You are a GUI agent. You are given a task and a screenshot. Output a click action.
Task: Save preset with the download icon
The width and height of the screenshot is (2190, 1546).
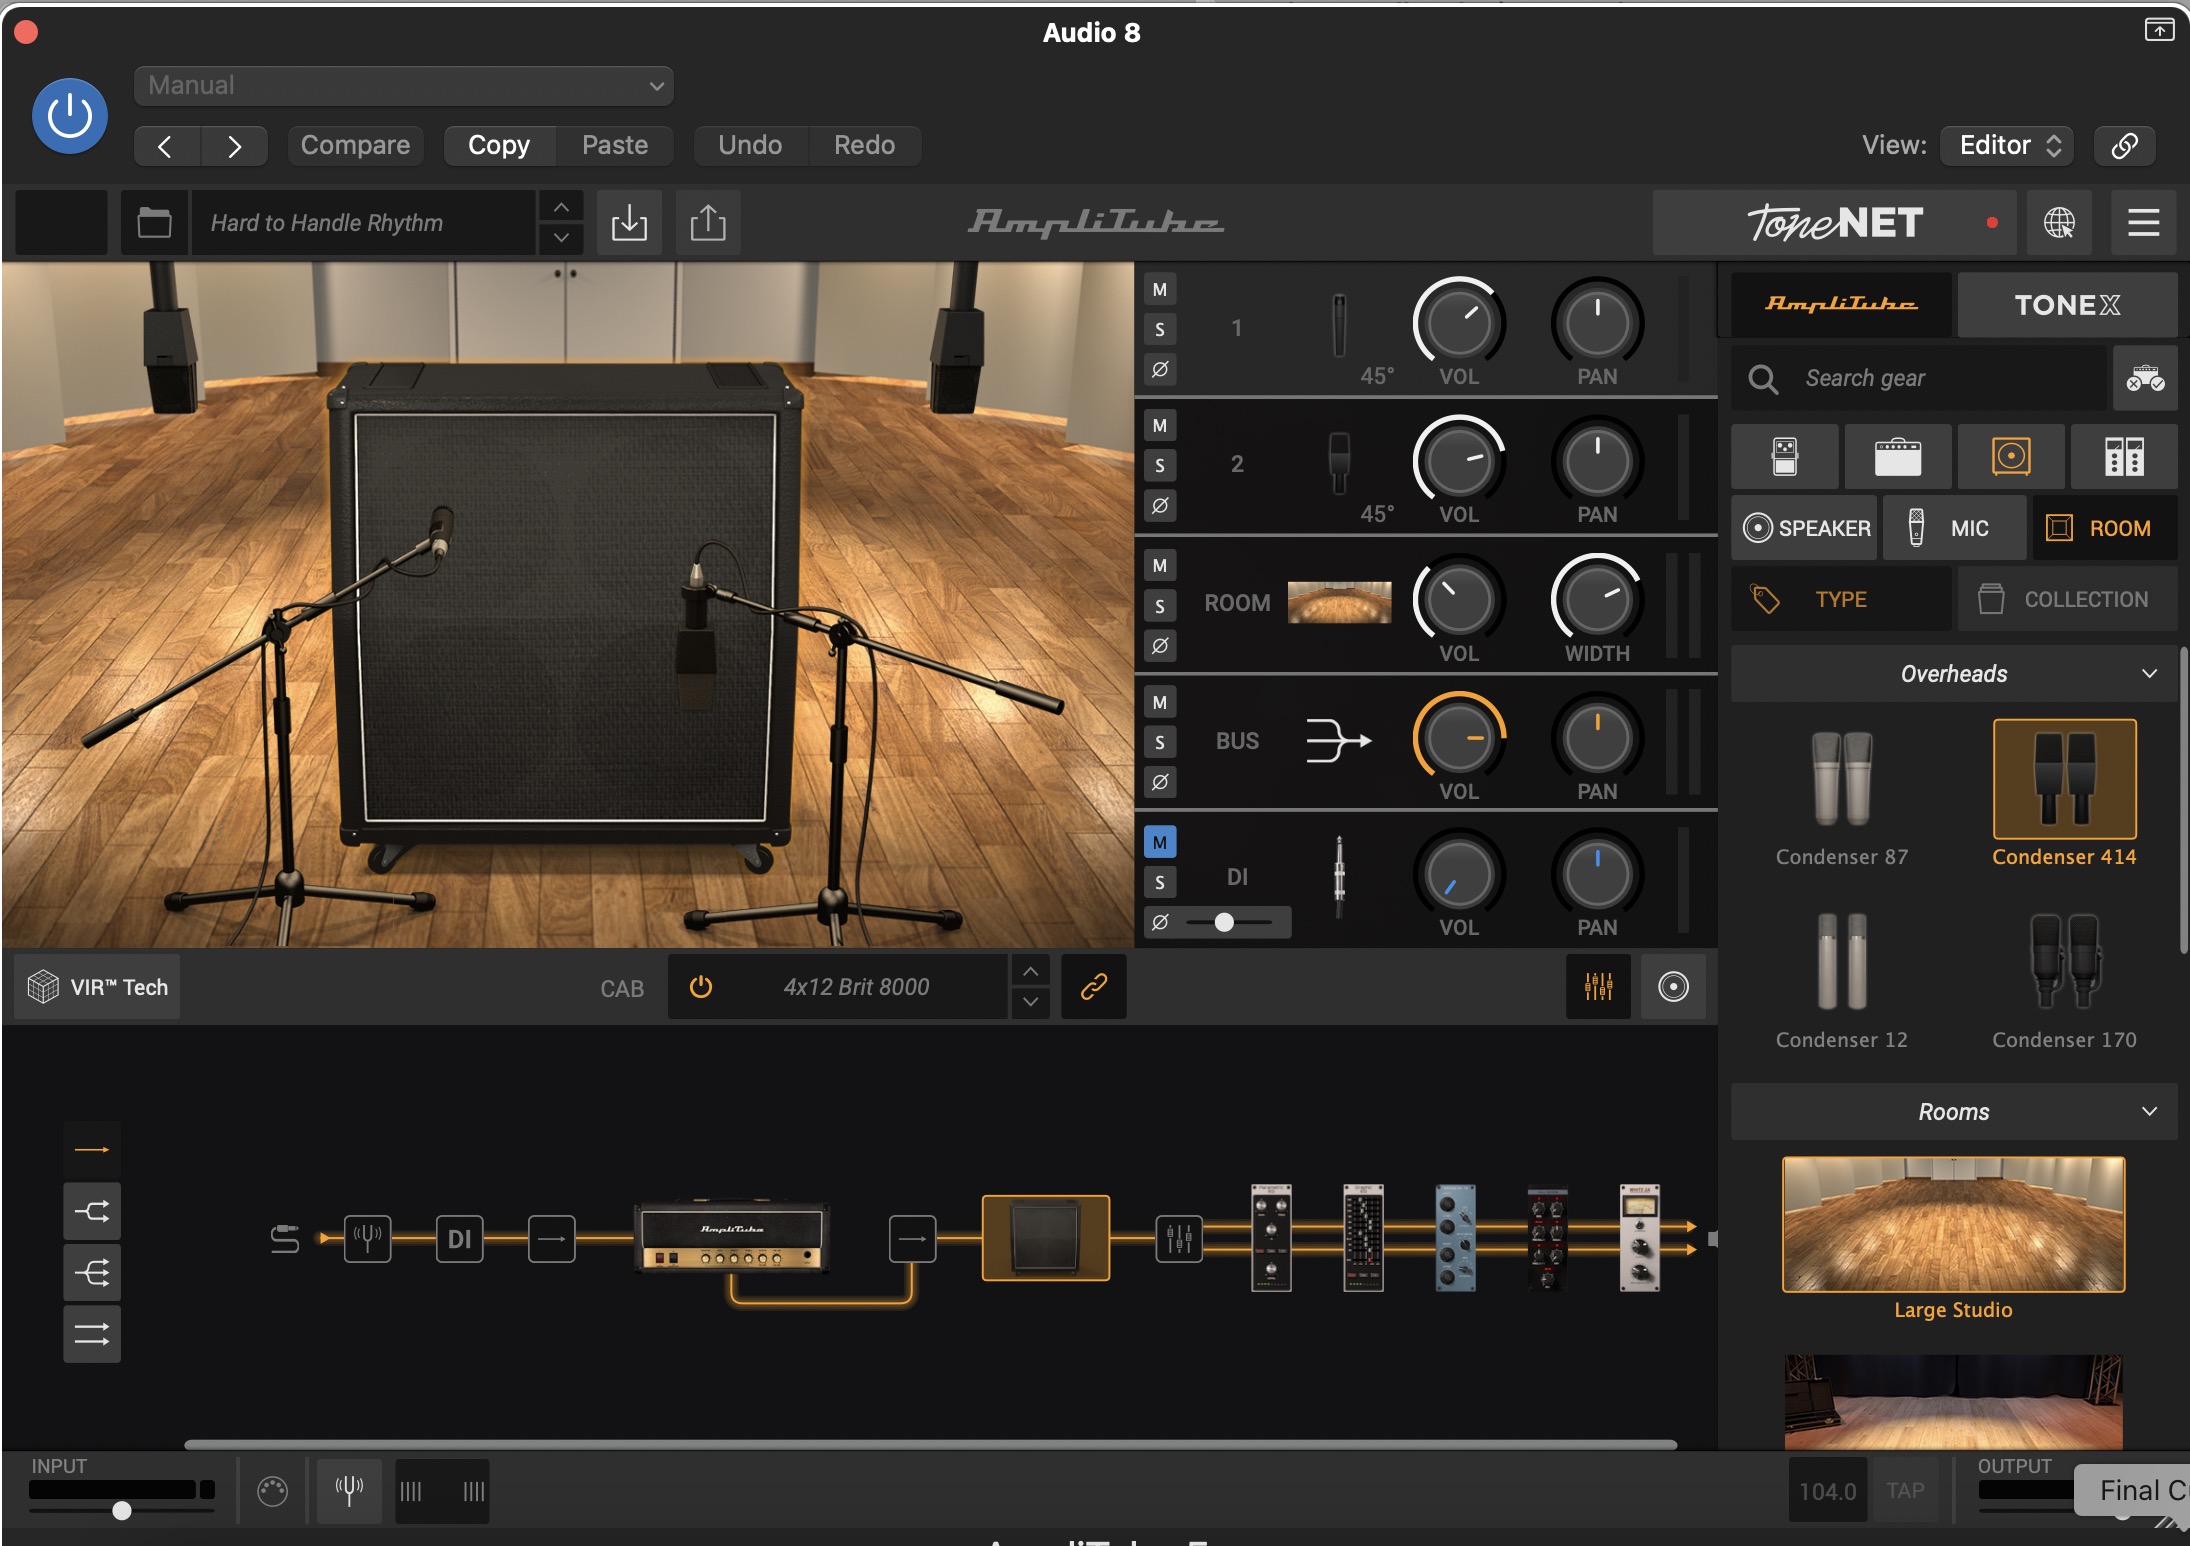629,222
